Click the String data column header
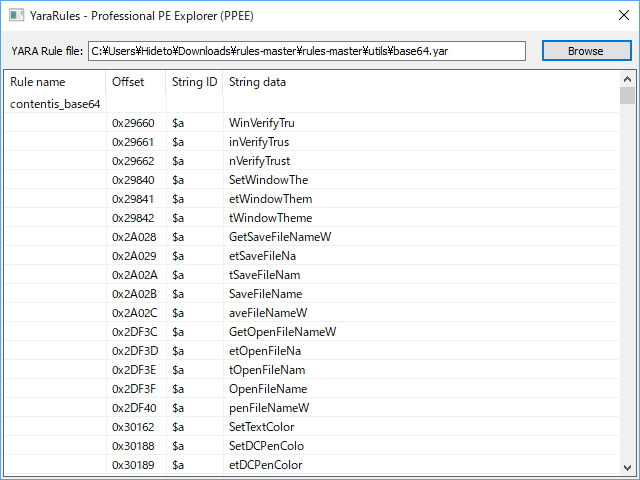The image size is (640, 480). (257, 82)
